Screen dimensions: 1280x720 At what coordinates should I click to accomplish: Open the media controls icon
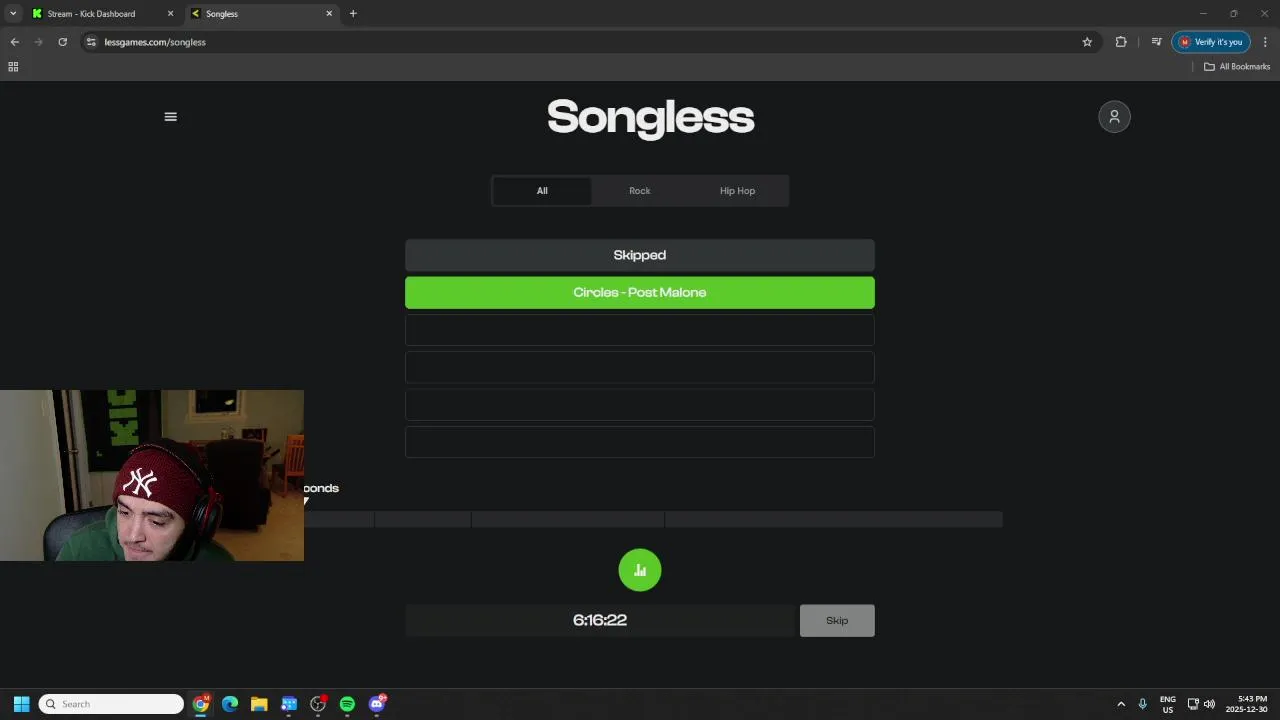click(1156, 42)
